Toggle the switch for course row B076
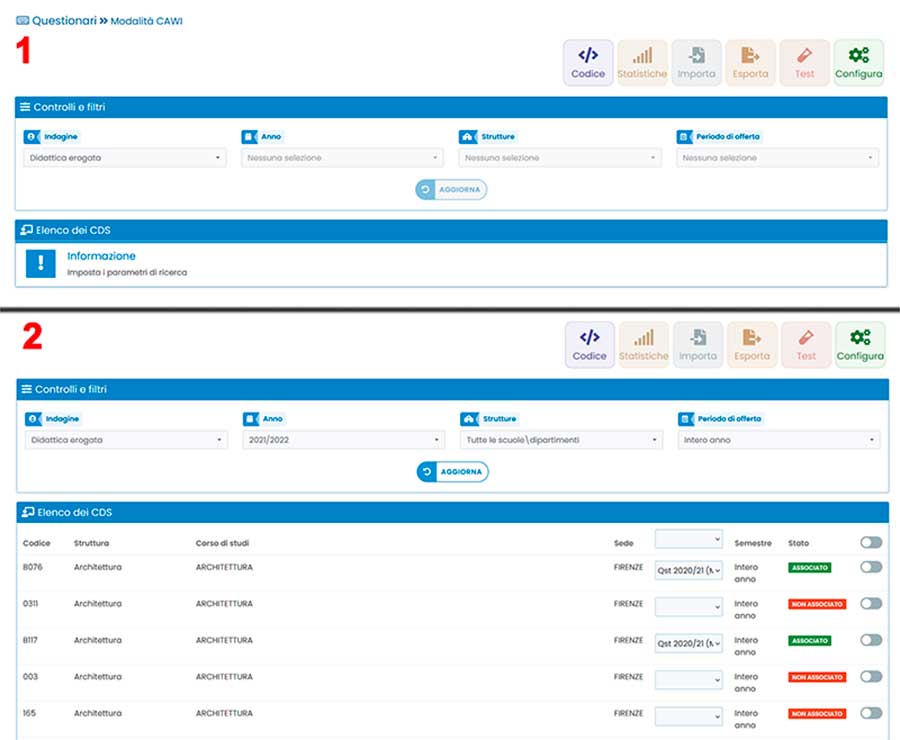900x740 pixels. 871,567
